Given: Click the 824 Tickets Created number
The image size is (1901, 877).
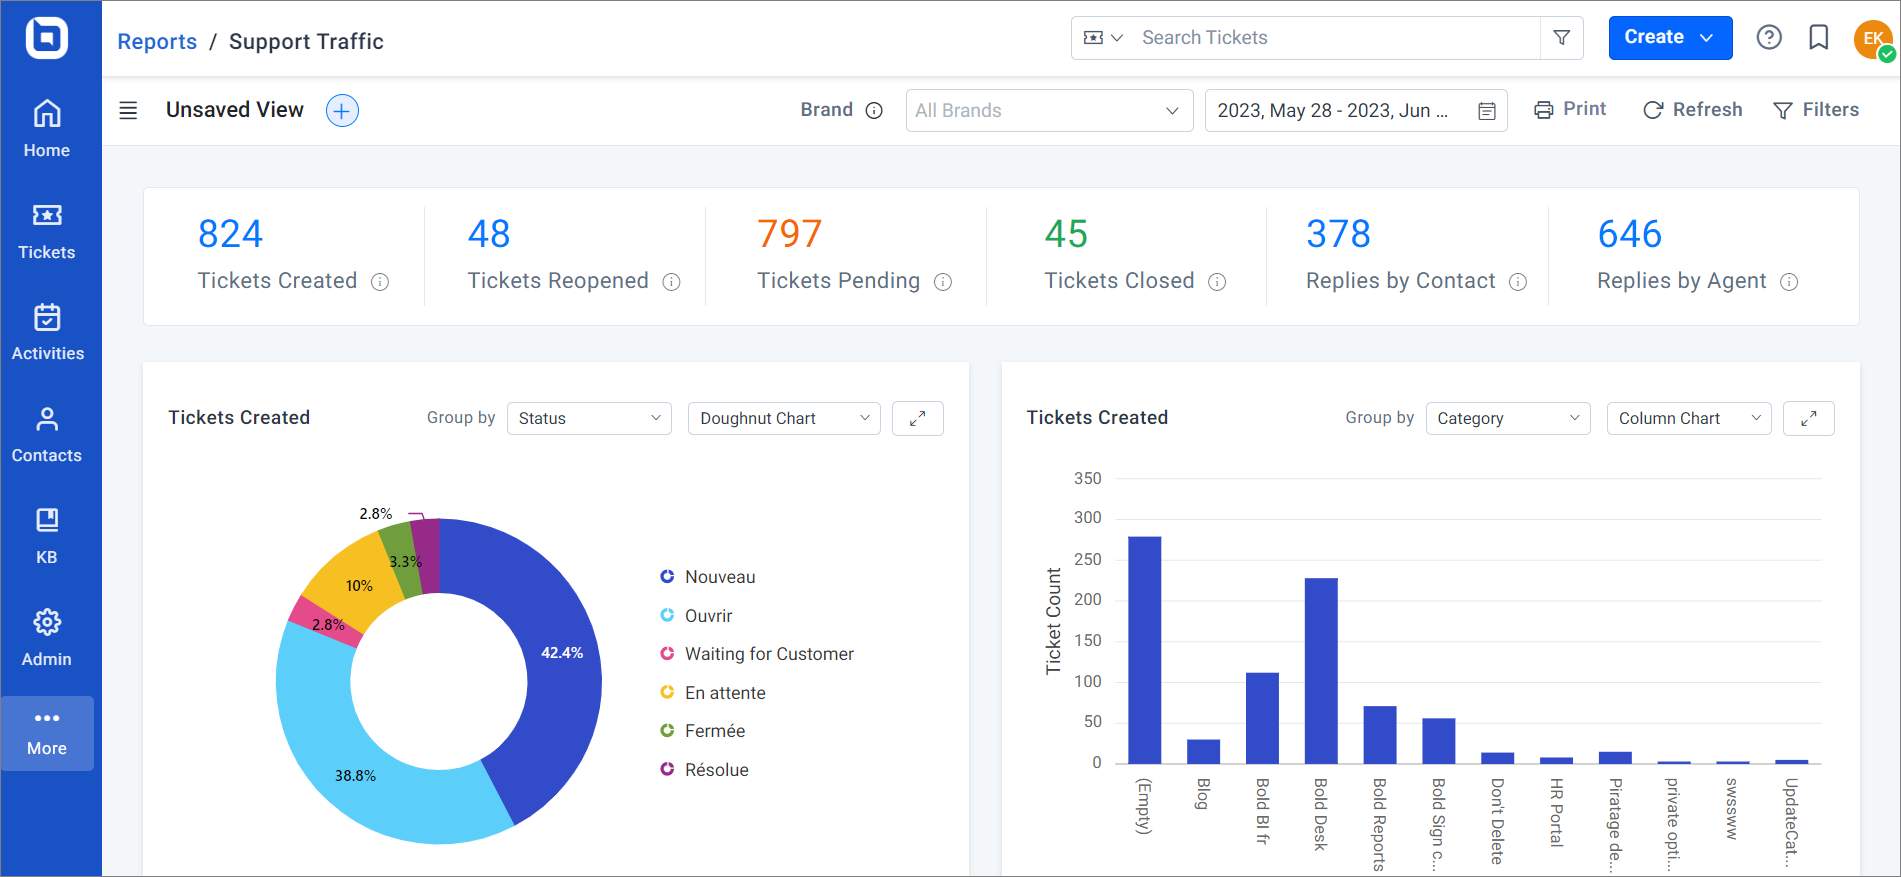Looking at the screenshot, I should pyautogui.click(x=231, y=234).
